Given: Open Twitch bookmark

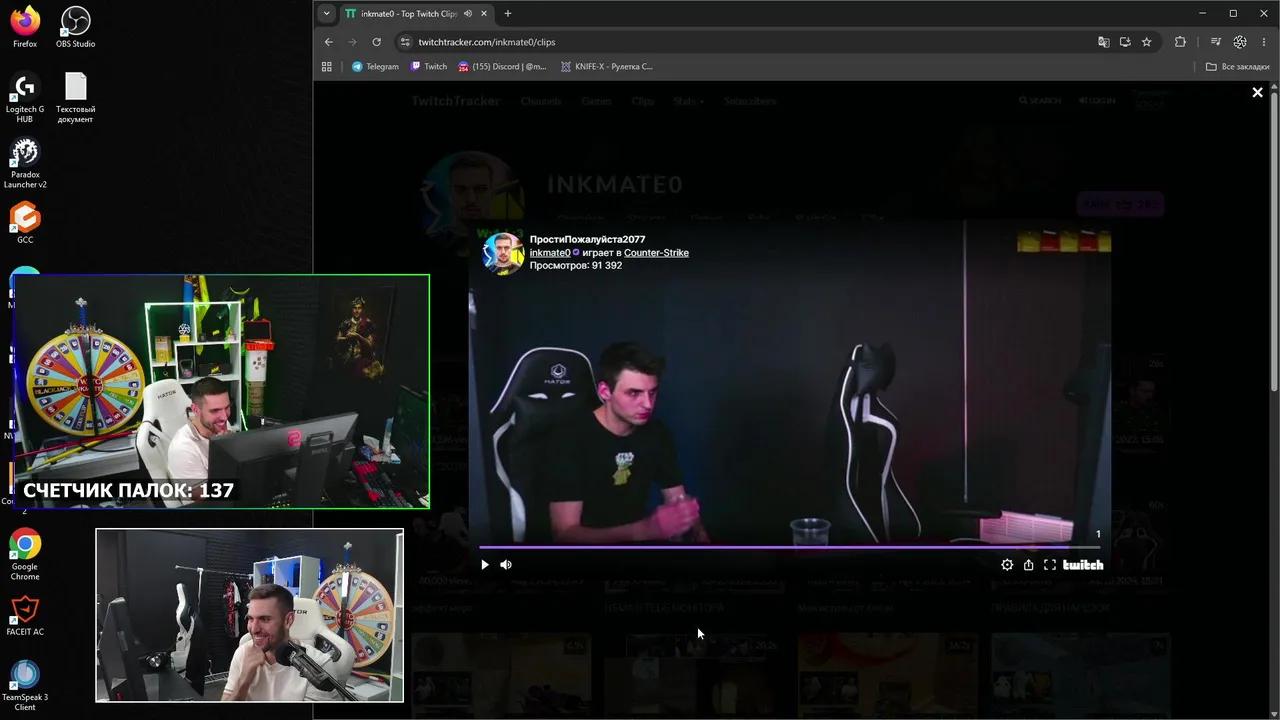Looking at the screenshot, I should point(429,67).
